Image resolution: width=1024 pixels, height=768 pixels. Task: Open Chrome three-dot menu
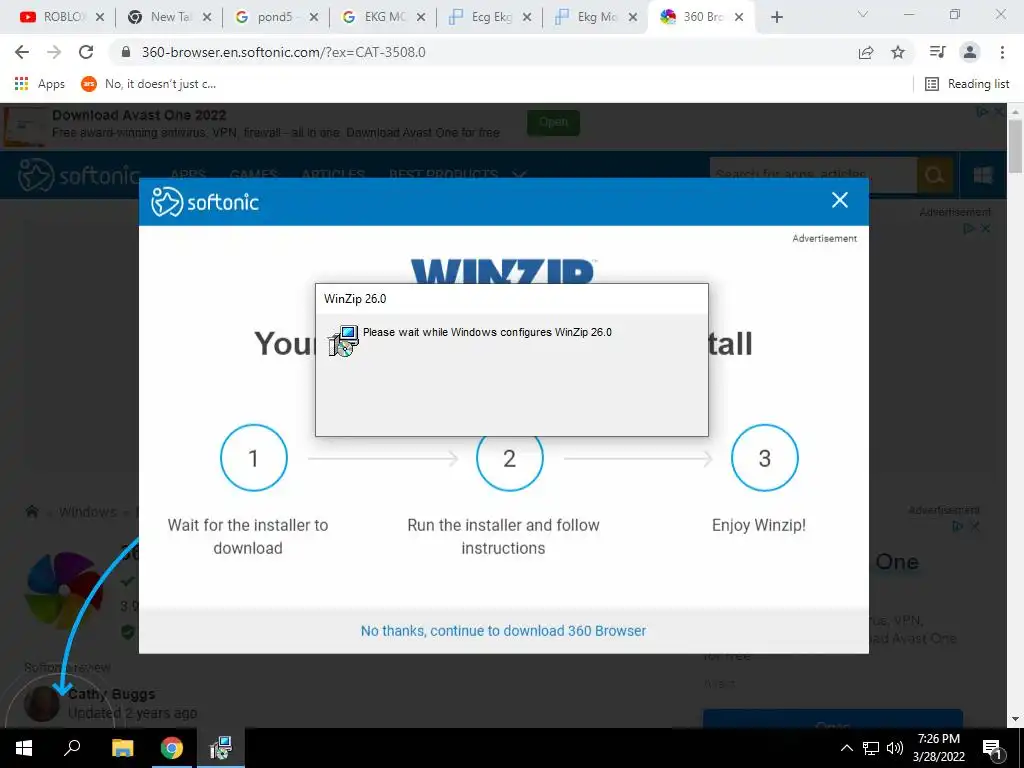(x=1002, y=52)
